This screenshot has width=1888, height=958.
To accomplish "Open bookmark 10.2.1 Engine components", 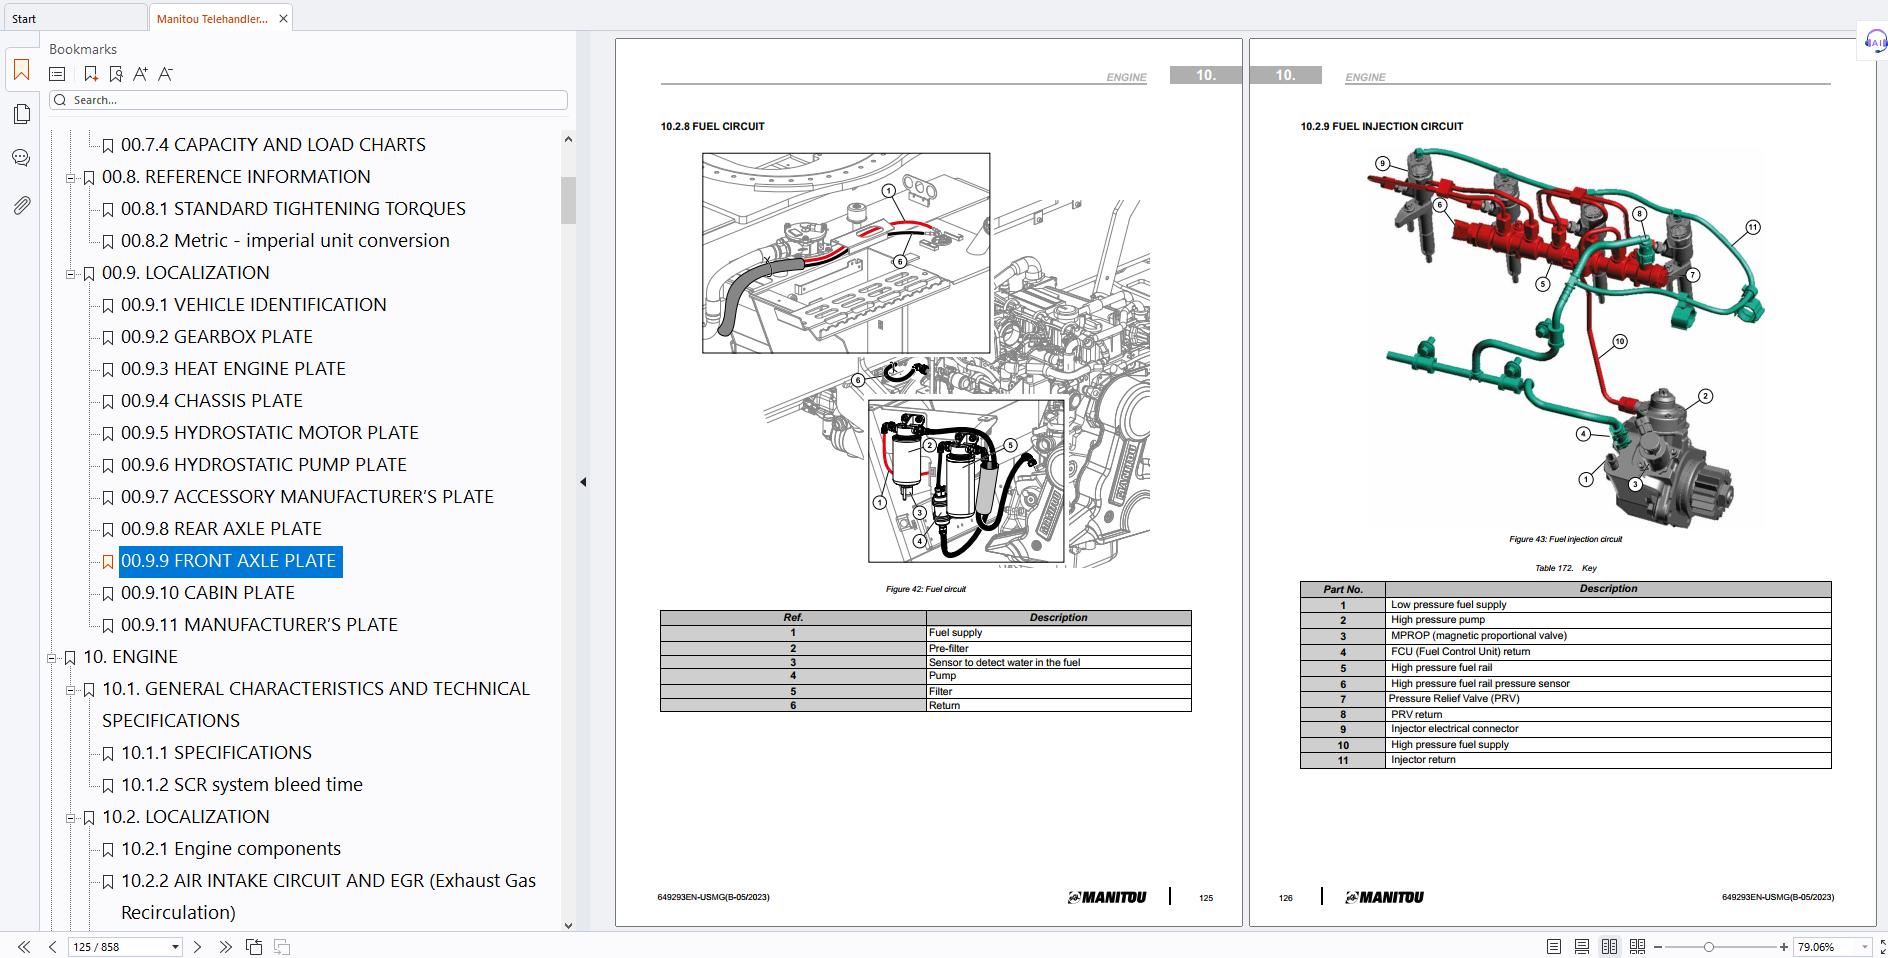I will [231, 849].
